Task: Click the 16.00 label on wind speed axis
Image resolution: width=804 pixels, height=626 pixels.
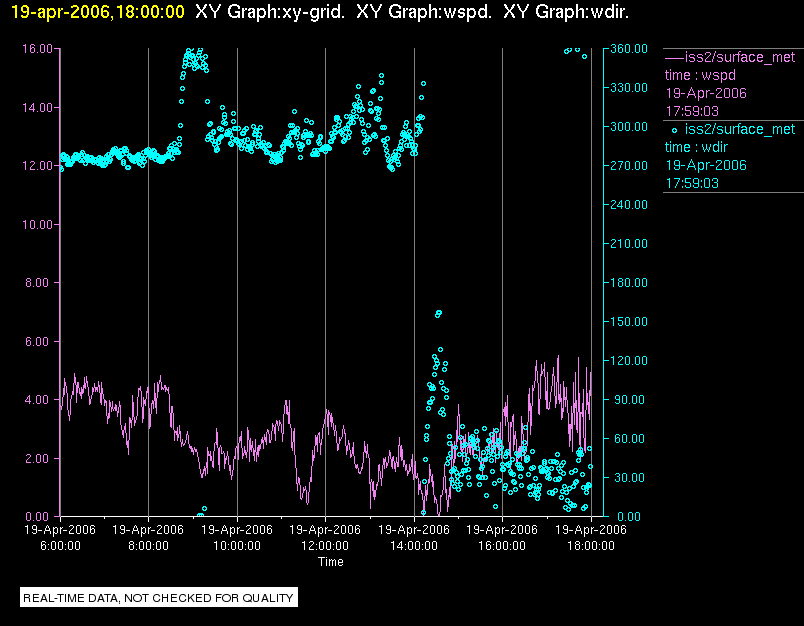Action: (x=37, y=49)
